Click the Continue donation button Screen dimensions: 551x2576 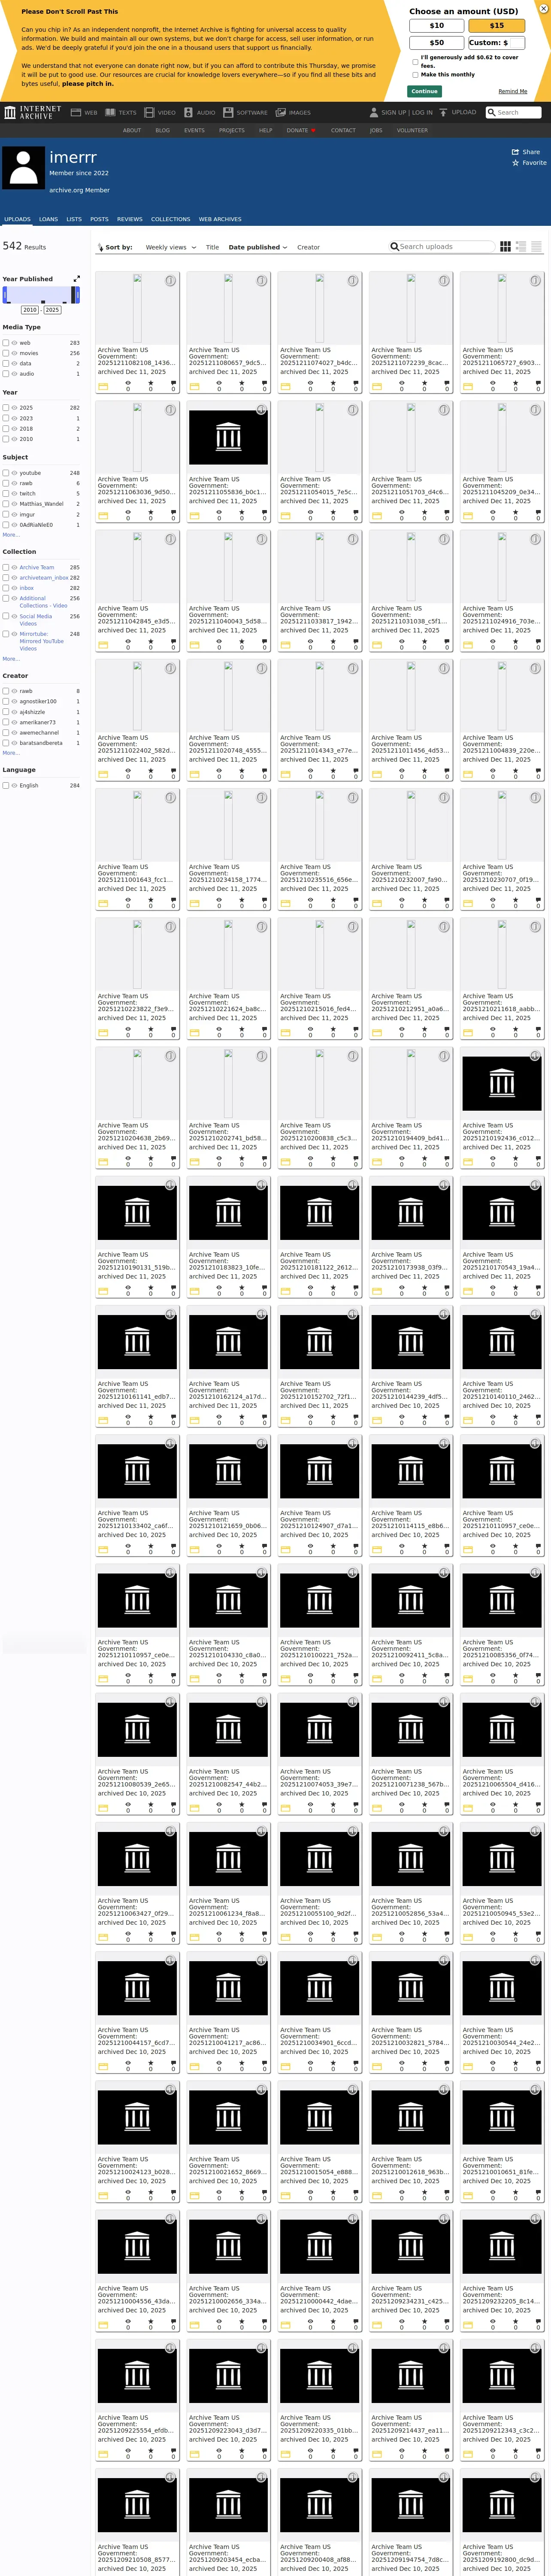[424, 91]
